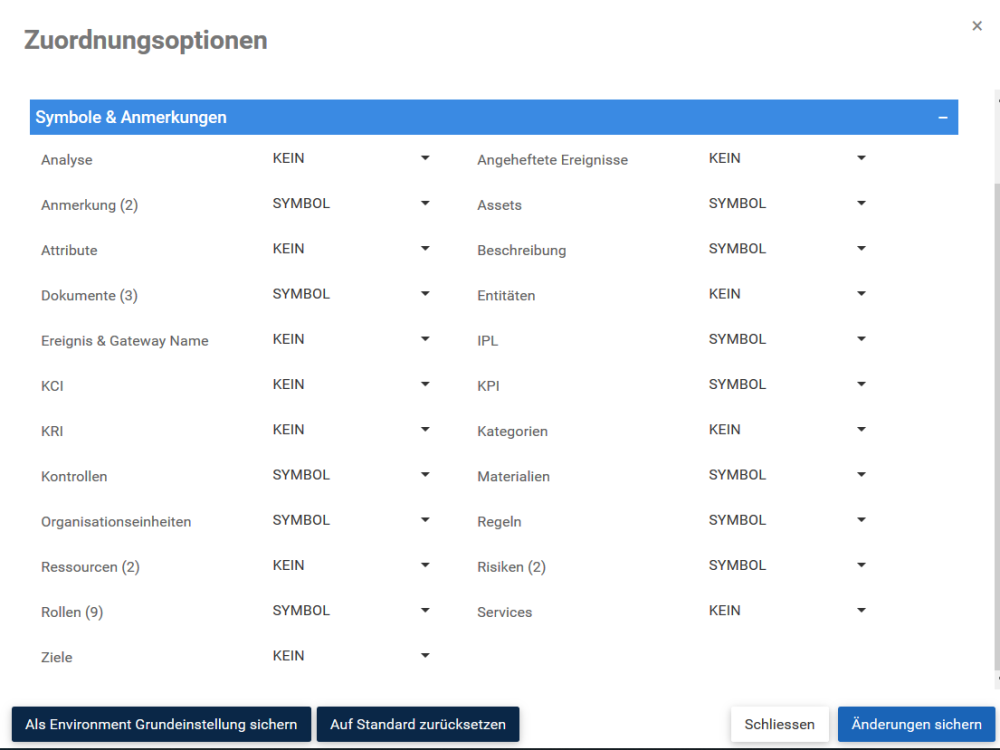This screenshot has height=750, width=1000.
Task: Open the Angeheftete Ereignisse dropdown
Action: 787,158
